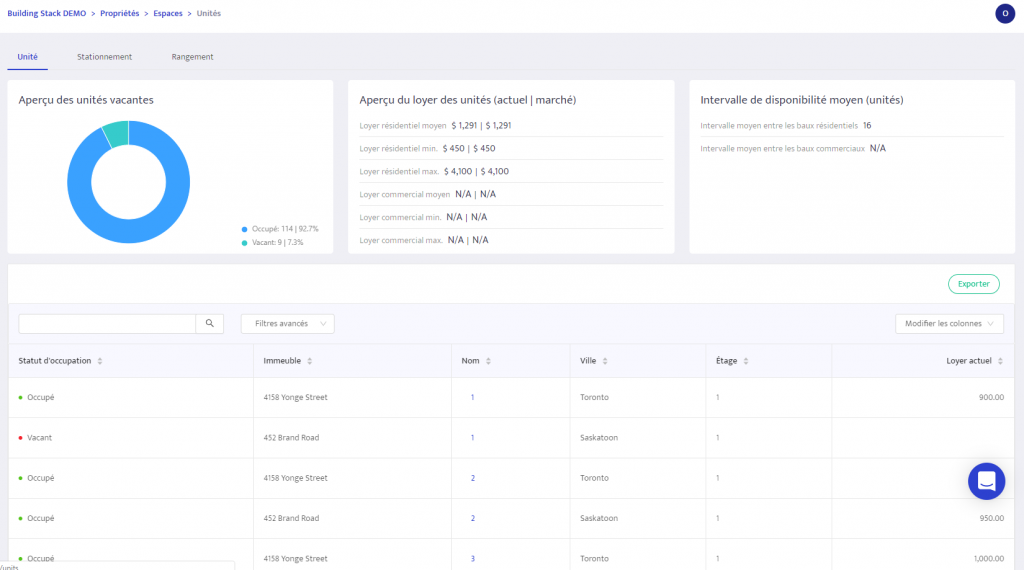Open unit 1 of 4158 Yonge Street
Image resolution: width=1024 pixels, height=570 pixels.
click(472, 397)
